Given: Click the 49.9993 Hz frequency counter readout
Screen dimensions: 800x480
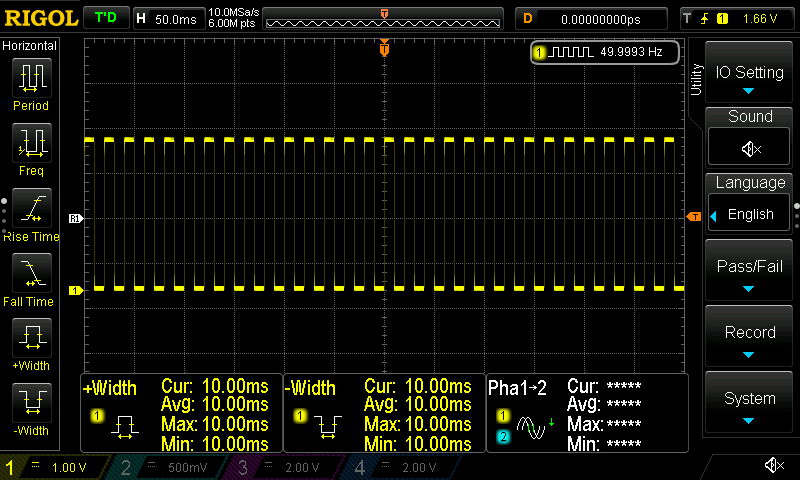Looking at the screenshot, I should coord(606,51).
